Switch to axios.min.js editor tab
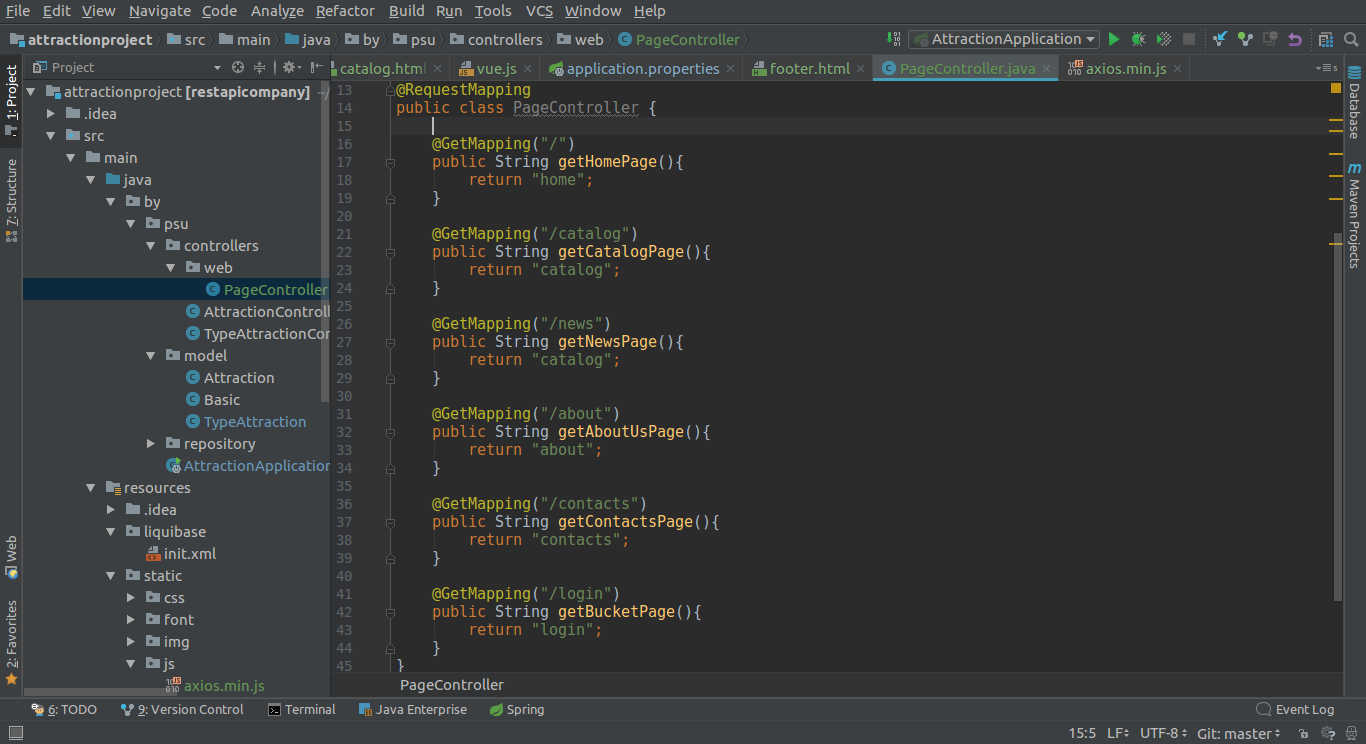Screen dimensions: 1366x744 pyautogui.click(x=1126, y=69)
